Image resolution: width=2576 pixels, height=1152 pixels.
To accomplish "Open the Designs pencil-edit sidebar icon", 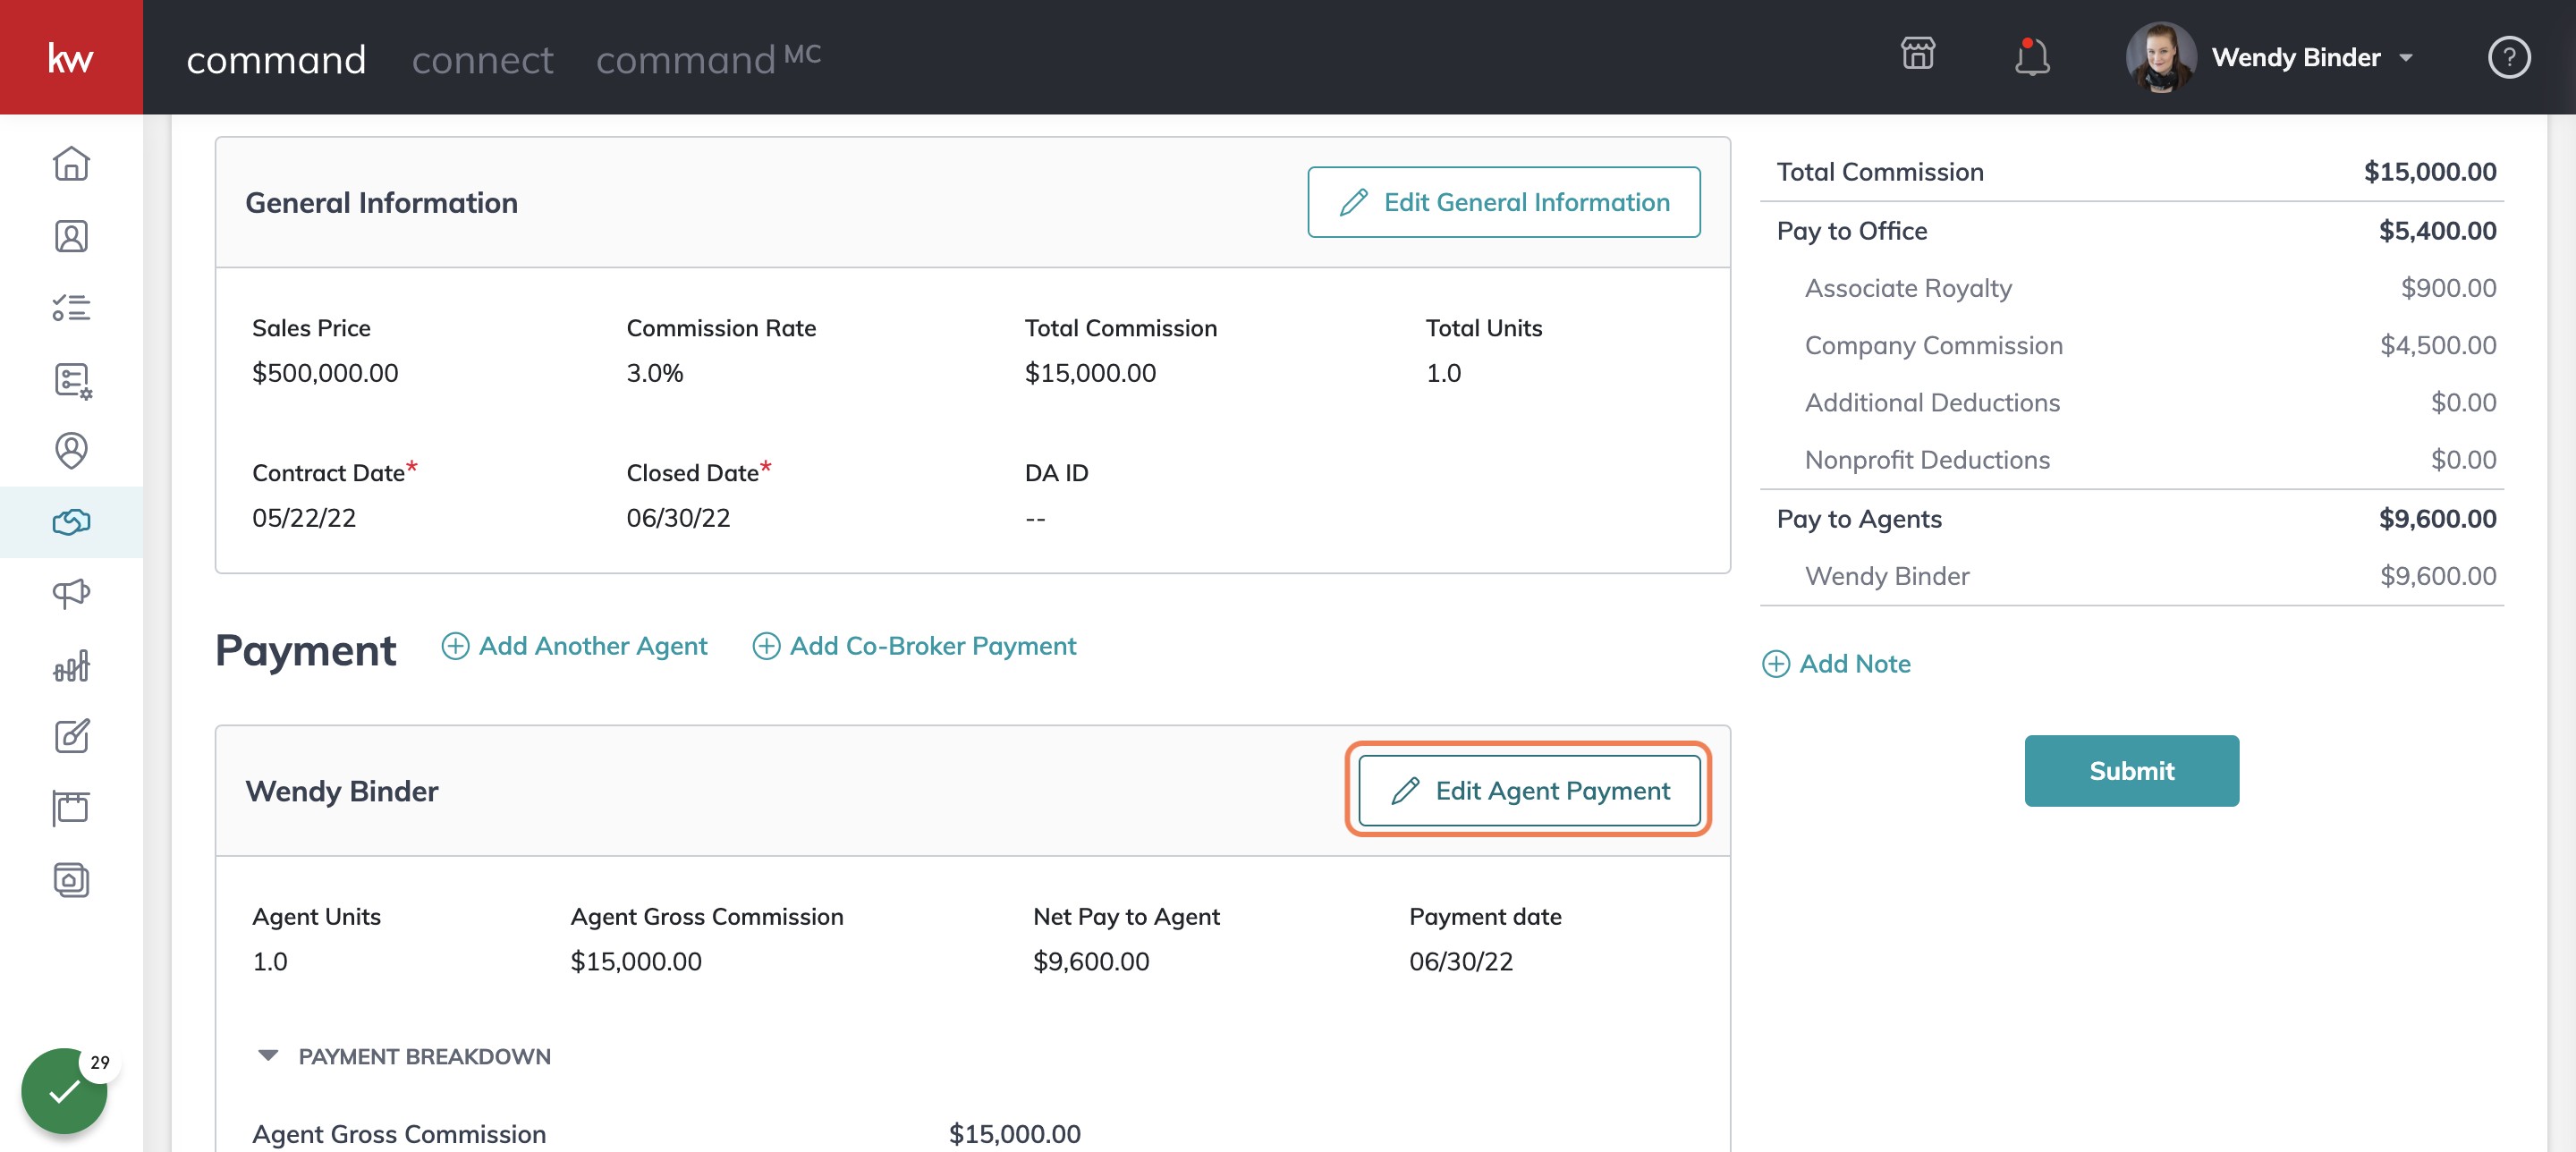I will point(71,737).
